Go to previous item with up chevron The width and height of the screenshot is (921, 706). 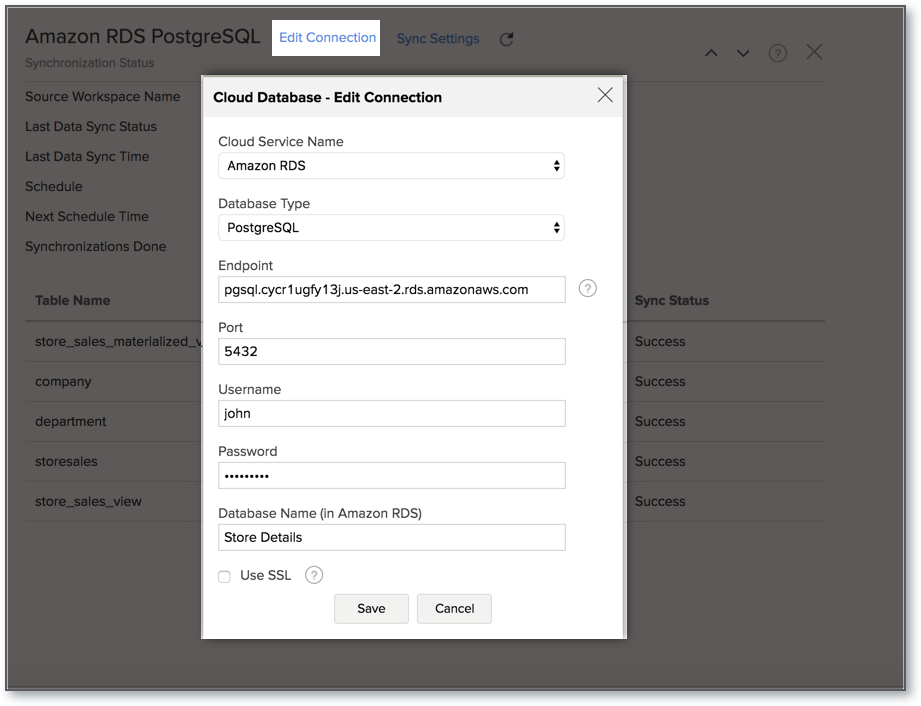coord(711,53)
